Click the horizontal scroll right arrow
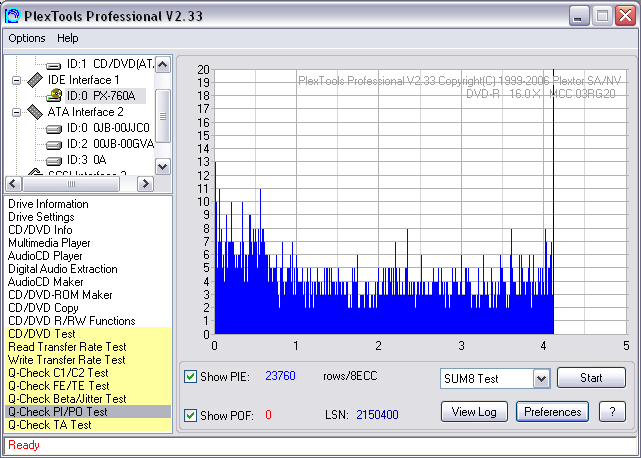The height and width of the screenshot is (458, 641). [x=146, y=184]
